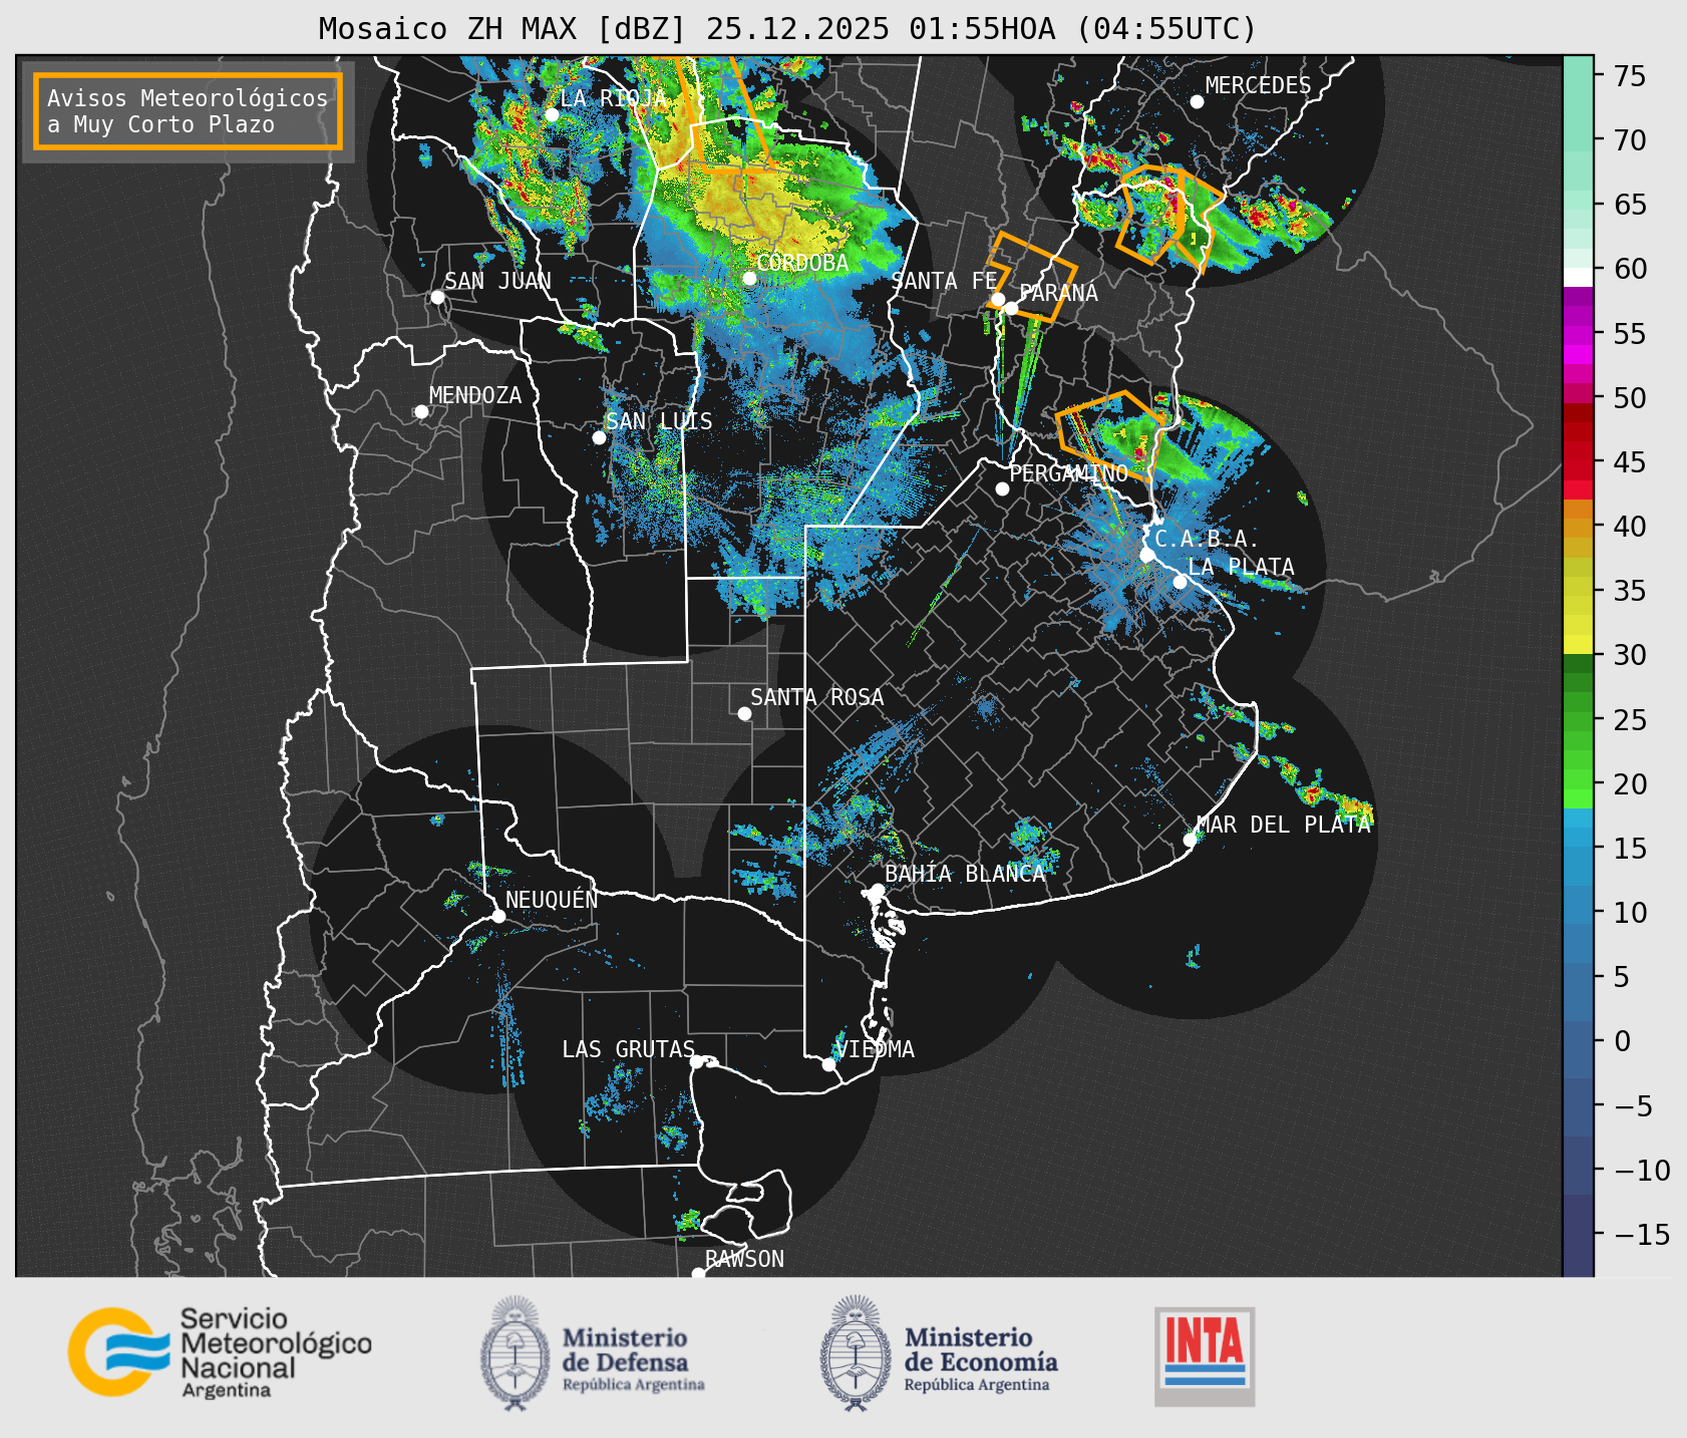Click the LAS GRUTAS city label
Screen dimensions: 1687x1438
click(x=628, y=1049)
